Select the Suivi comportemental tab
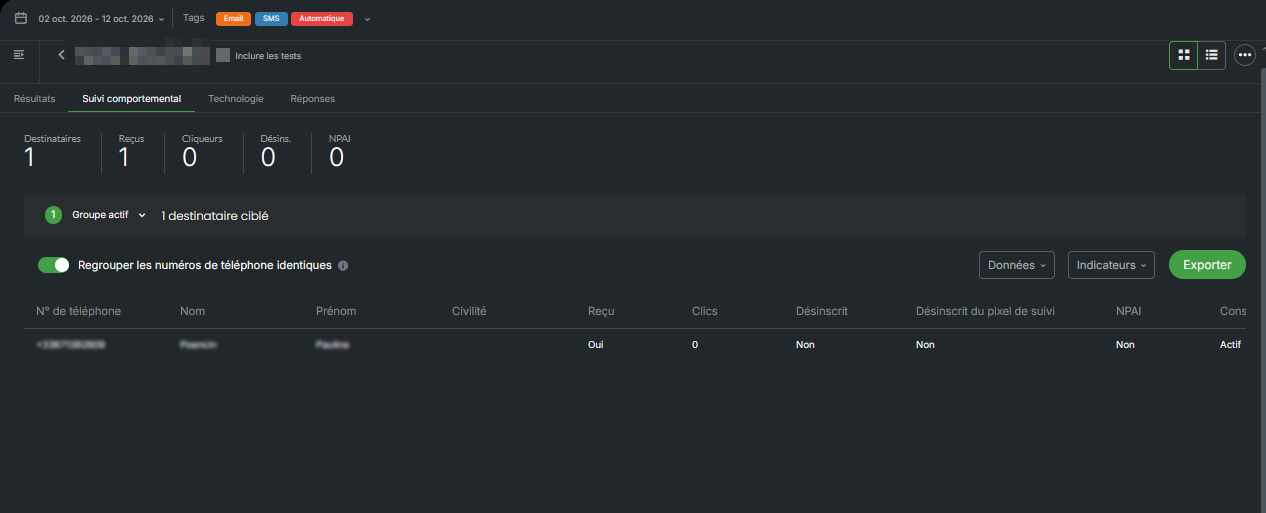This screenshot has height=513, width=1266. pyautogui.click(x=132, y=99)
